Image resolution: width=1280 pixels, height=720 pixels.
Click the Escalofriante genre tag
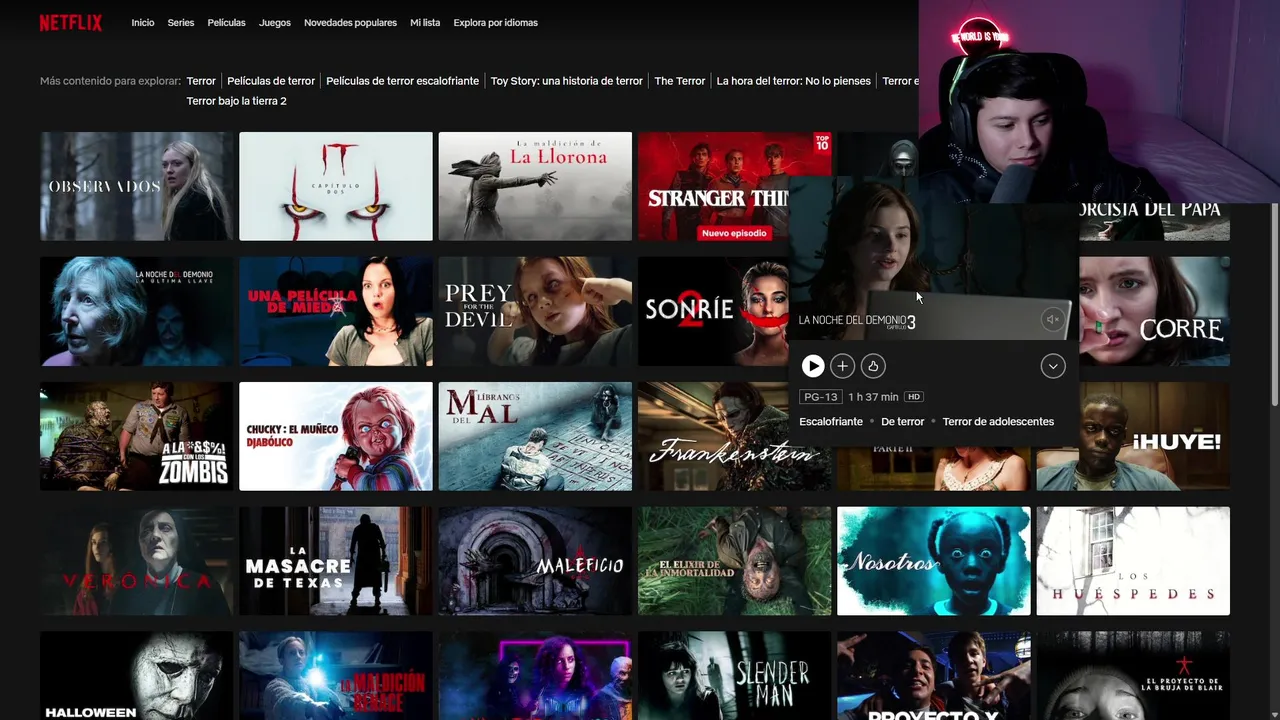click(831, 422)
